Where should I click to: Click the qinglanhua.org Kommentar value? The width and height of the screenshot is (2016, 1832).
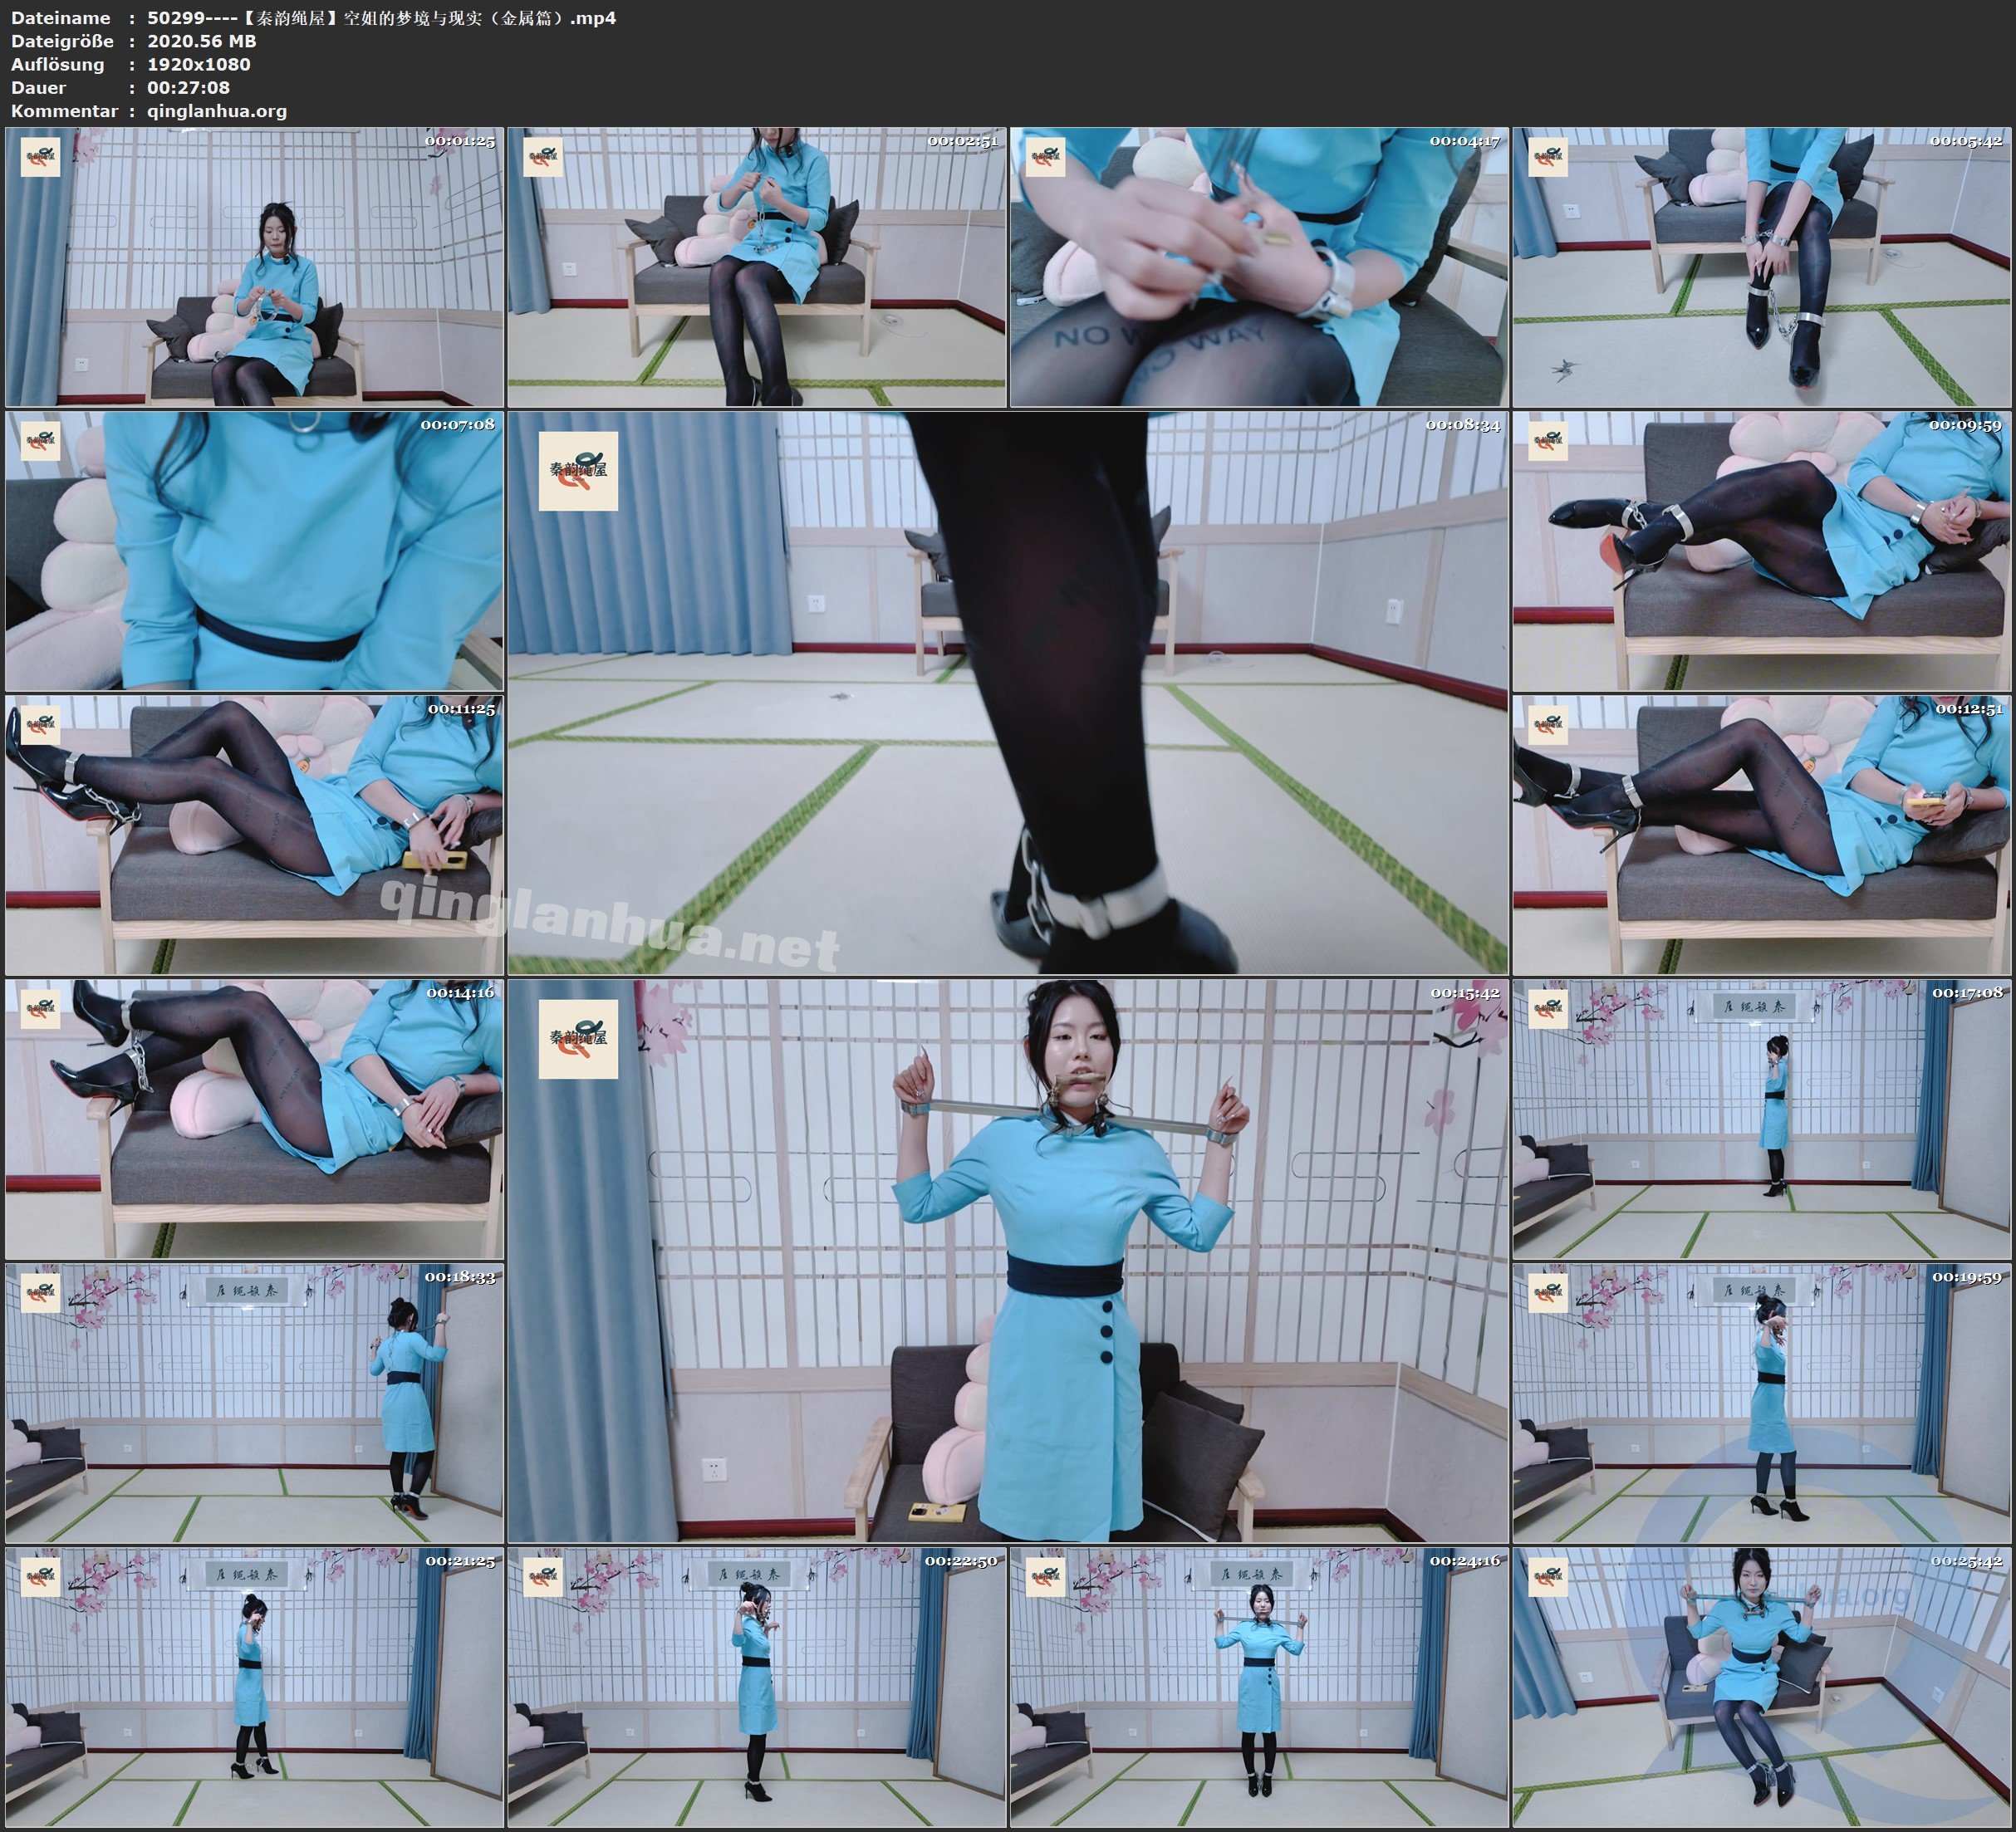coord(217,111)
